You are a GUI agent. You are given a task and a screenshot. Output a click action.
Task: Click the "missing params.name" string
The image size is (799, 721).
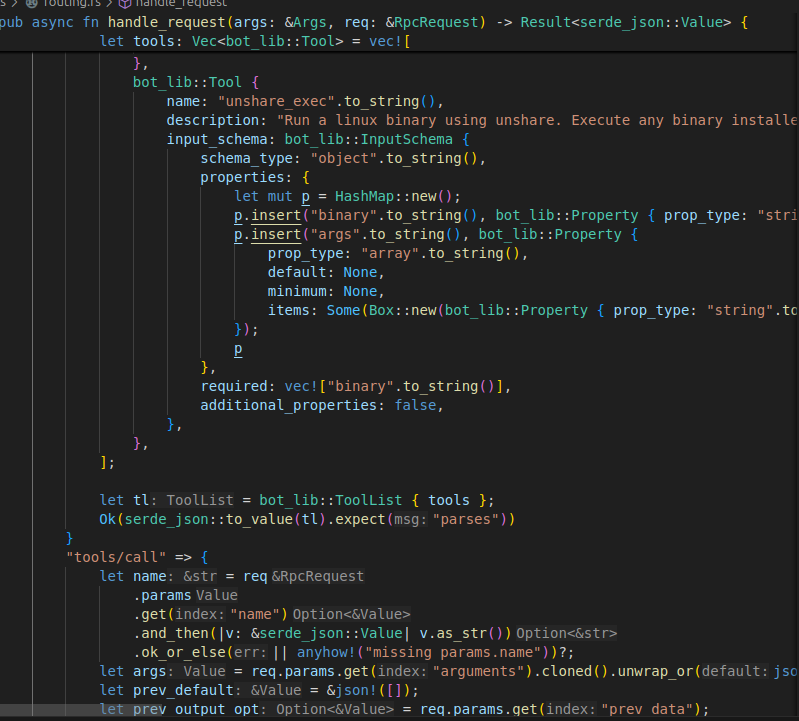click(453, 652)
